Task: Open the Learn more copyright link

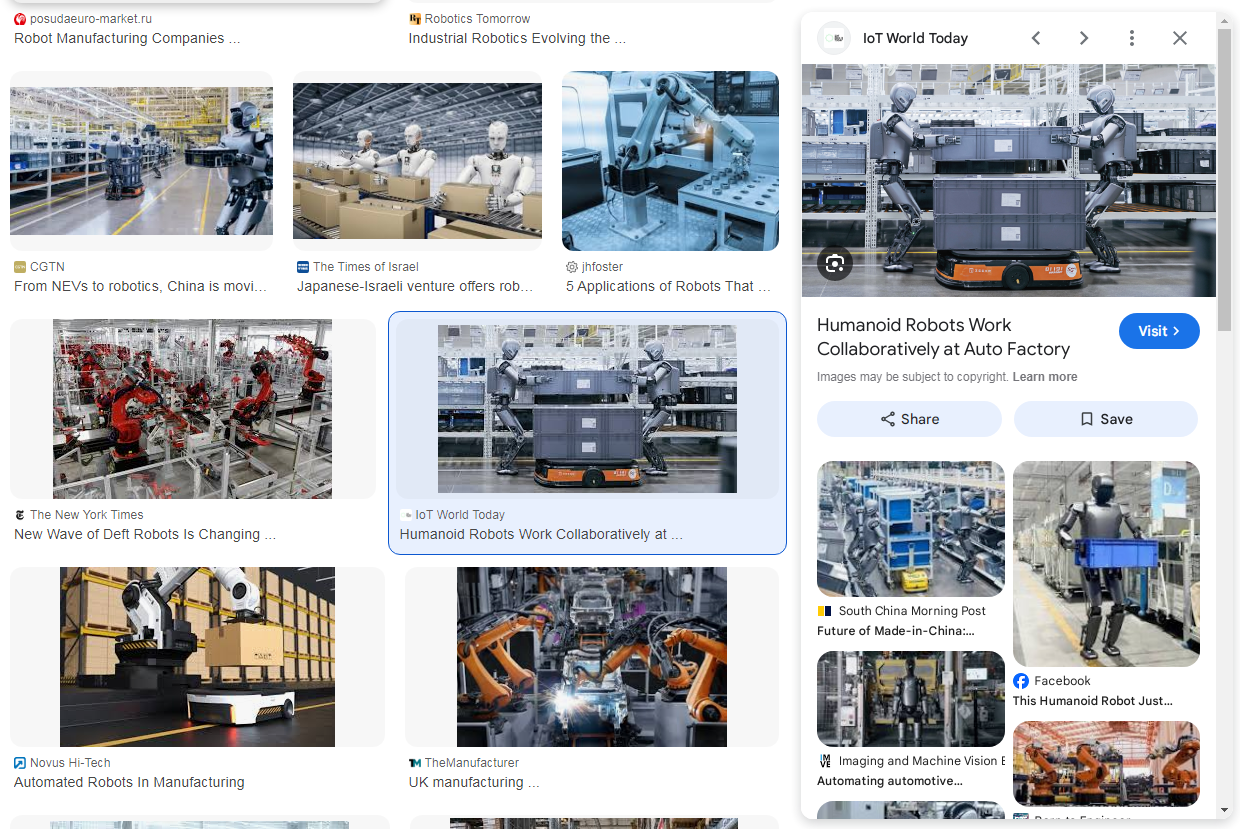Action: (1045, 377)
